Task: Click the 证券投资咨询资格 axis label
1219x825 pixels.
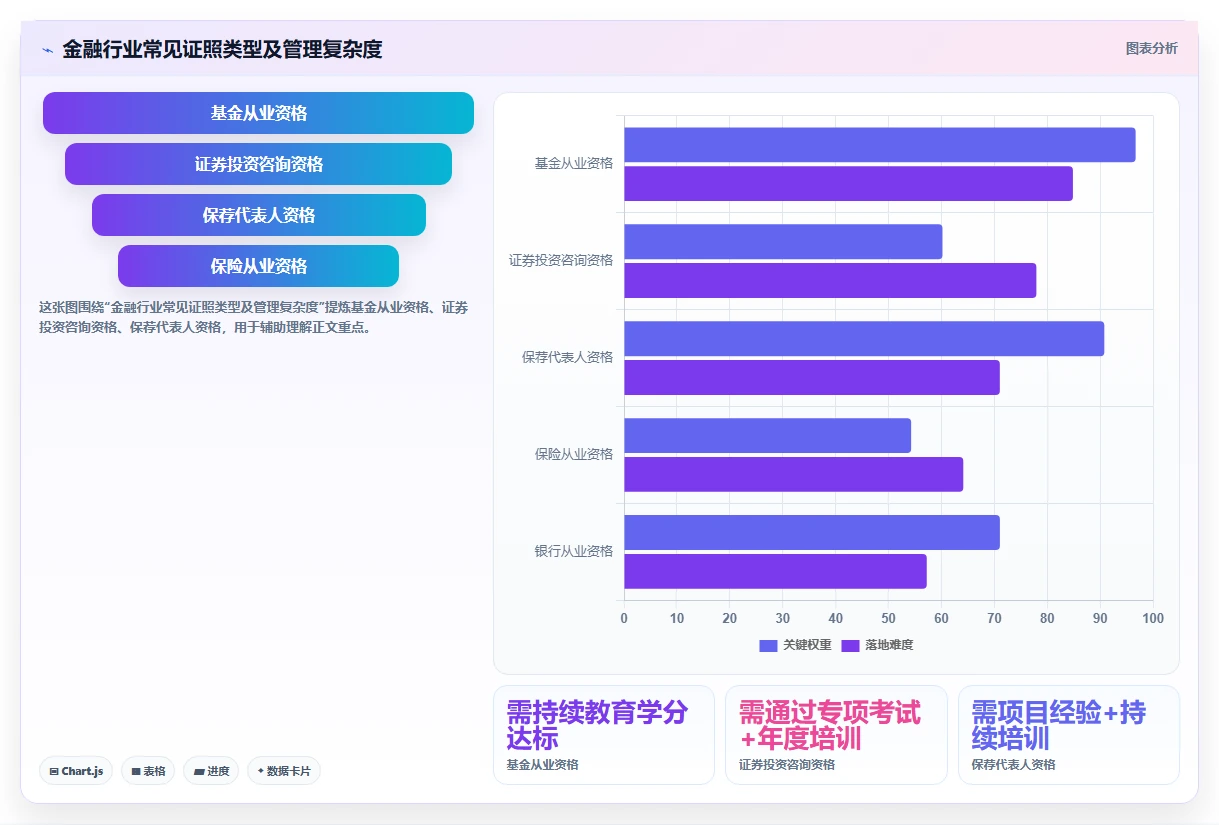Action: (x=561, y=260)
